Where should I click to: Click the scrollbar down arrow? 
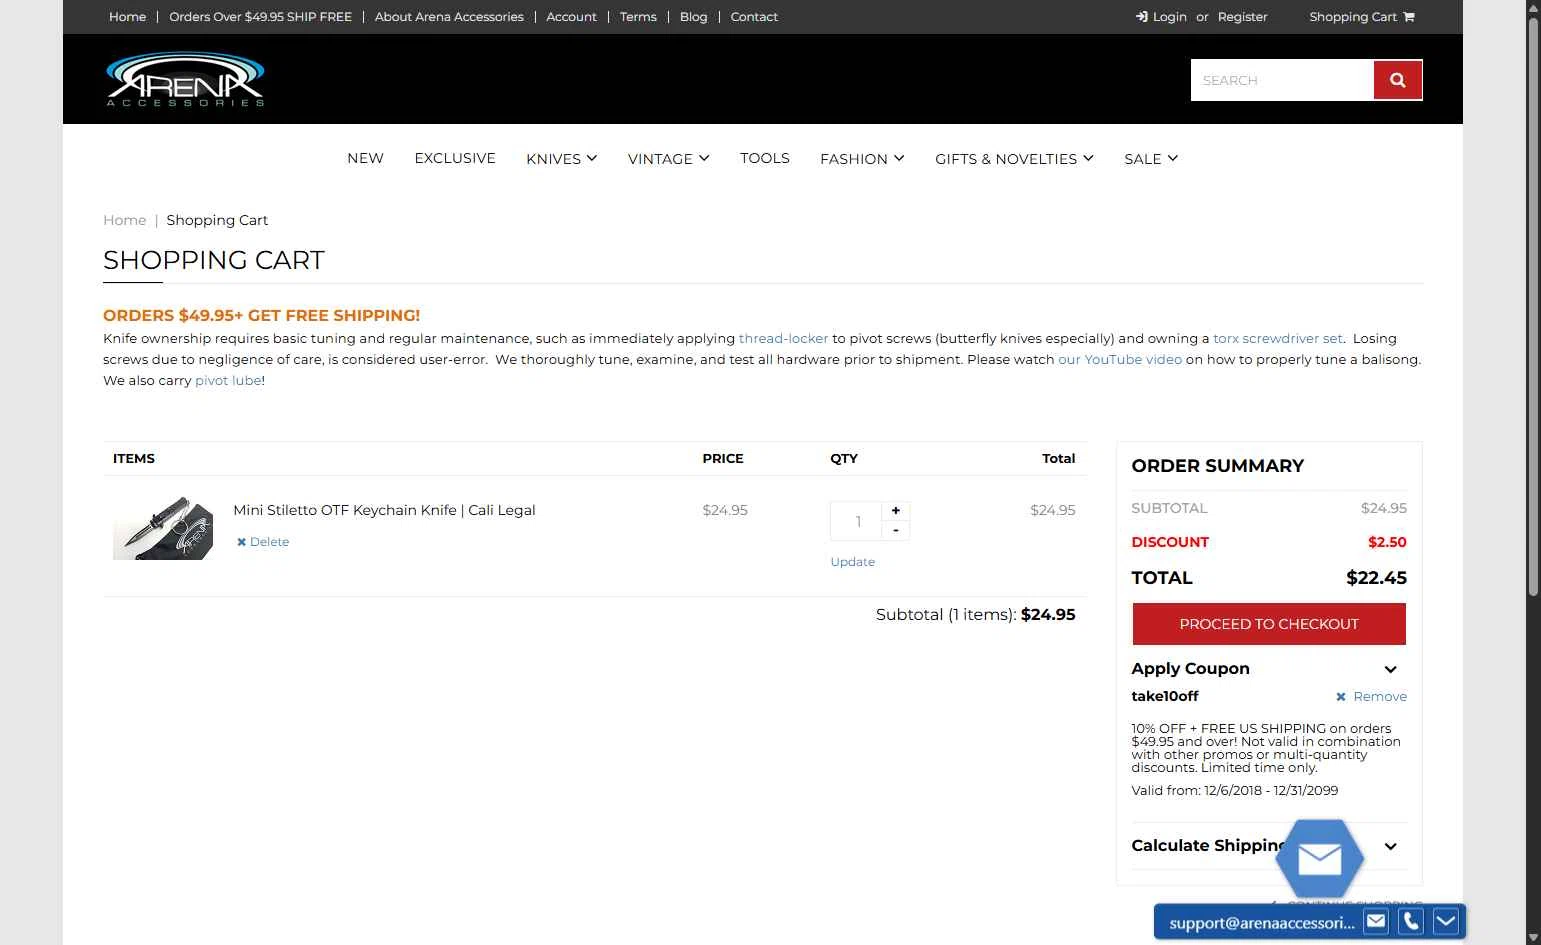(x=1533, y=938)
